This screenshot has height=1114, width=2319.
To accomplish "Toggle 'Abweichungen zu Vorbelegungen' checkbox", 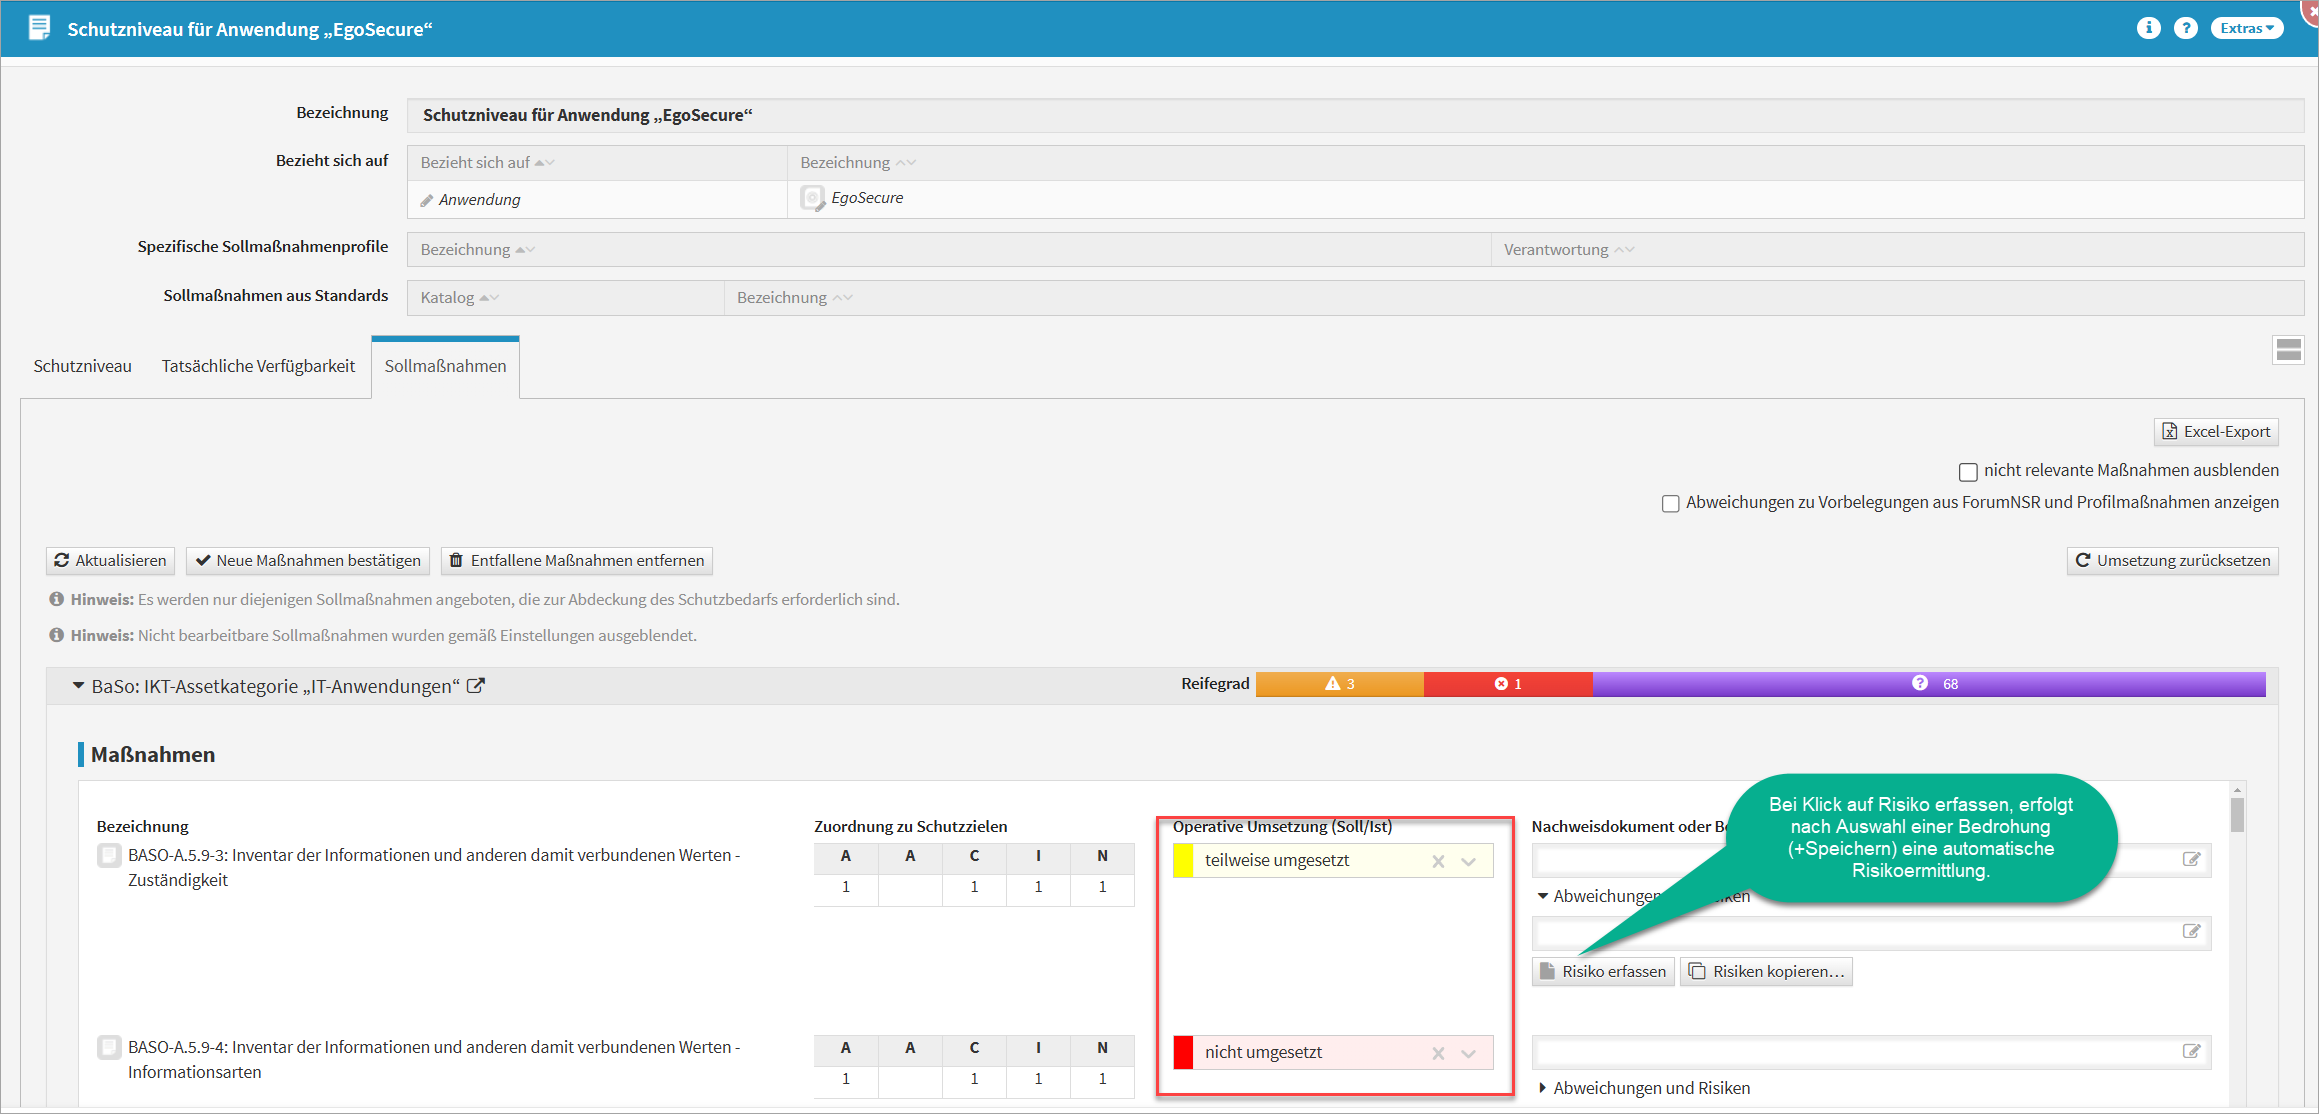I will [x=1670, y=503].
